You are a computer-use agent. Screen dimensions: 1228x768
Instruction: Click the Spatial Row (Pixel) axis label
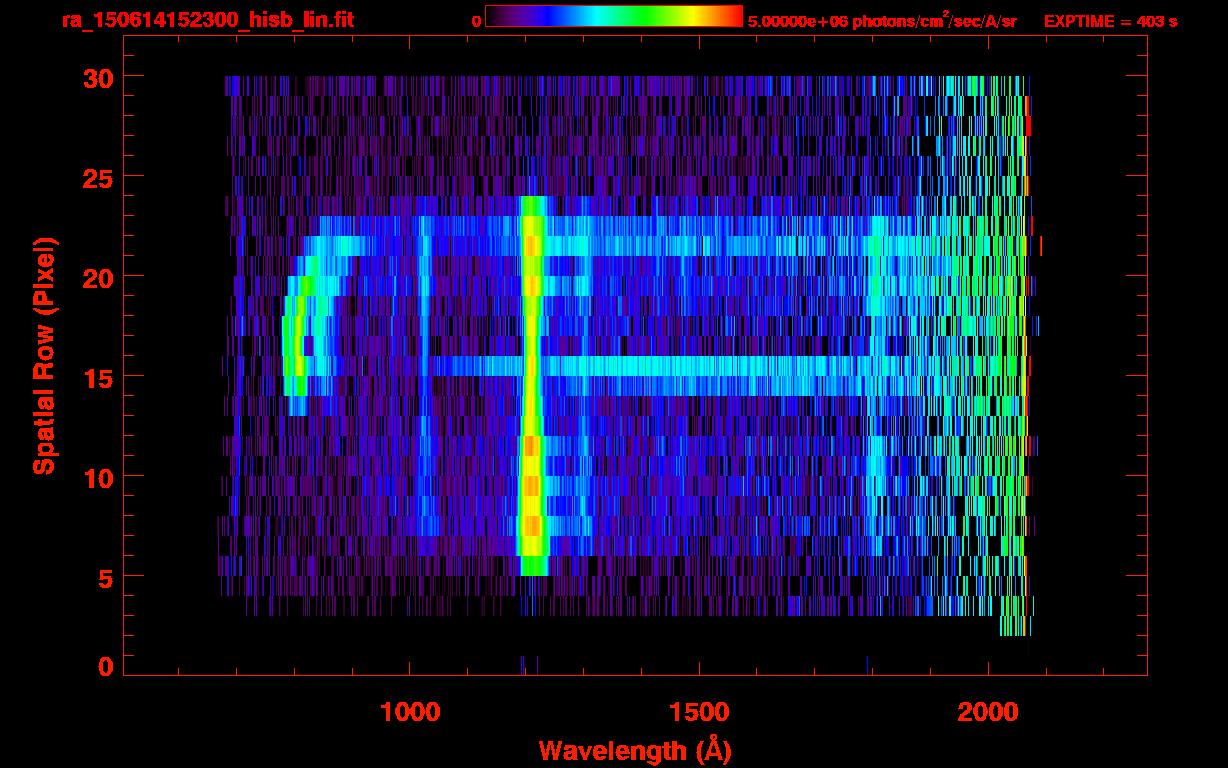(x=43, y=355)
